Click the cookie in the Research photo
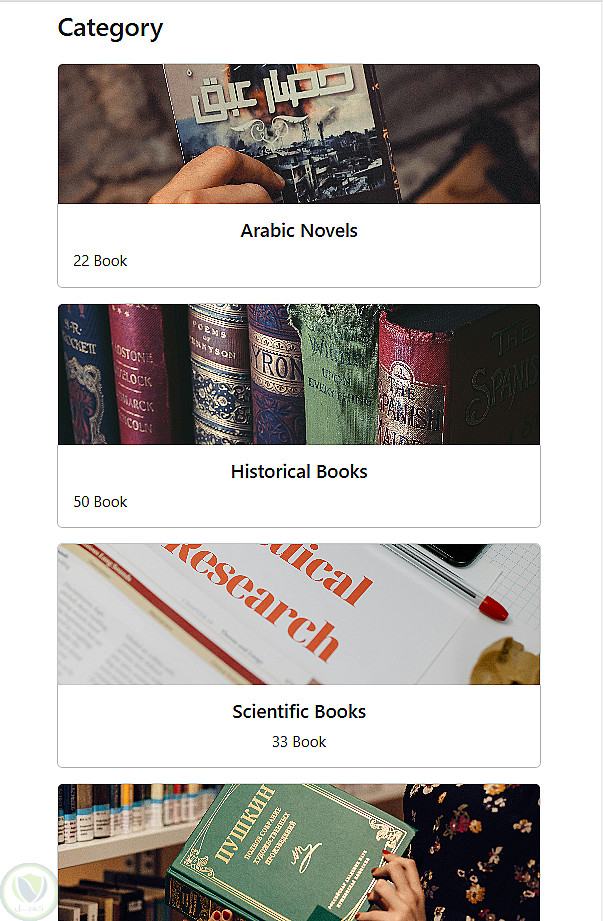Screen dimensions: 603x921 point(505,661)
